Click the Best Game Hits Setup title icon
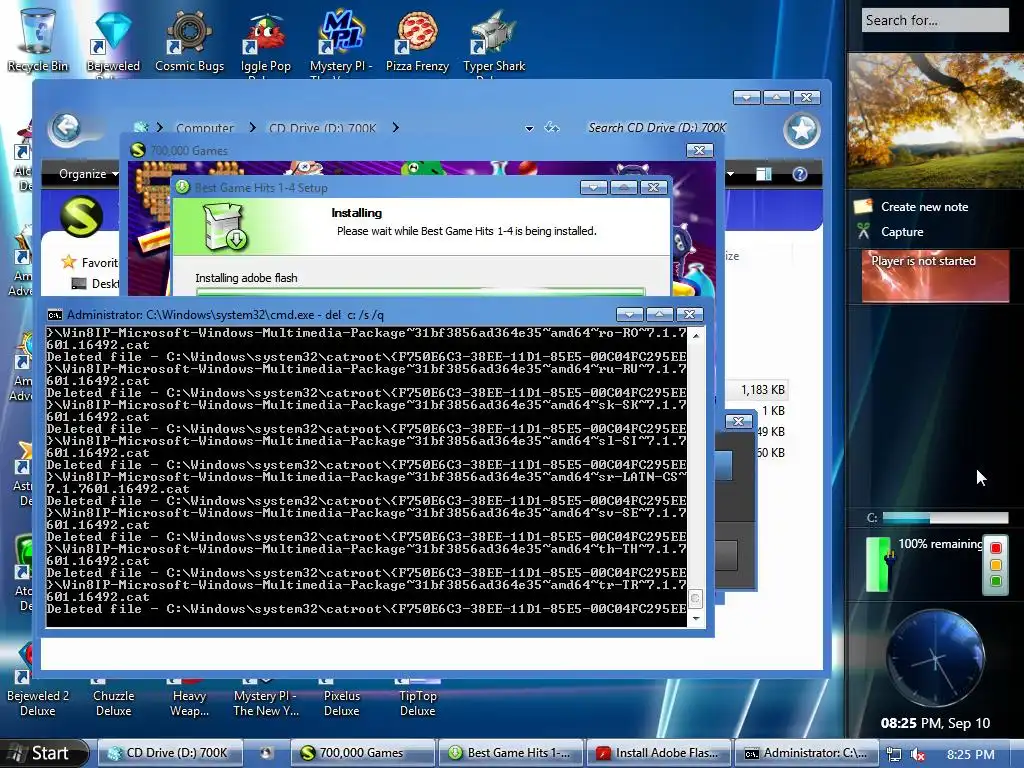 click(x=182, y=187)
